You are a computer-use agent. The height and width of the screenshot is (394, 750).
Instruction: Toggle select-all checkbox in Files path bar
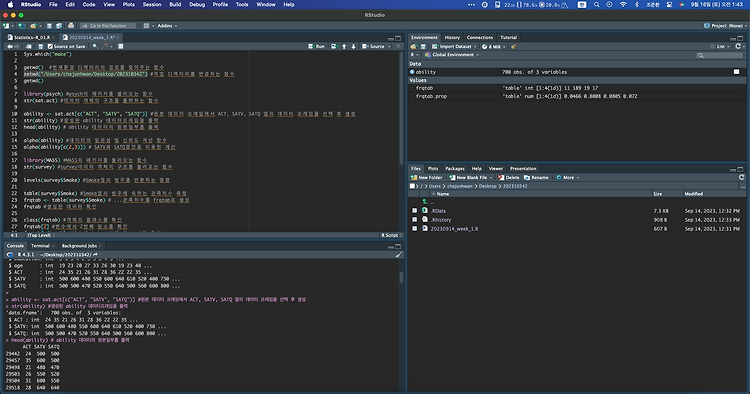pos(412,186)
